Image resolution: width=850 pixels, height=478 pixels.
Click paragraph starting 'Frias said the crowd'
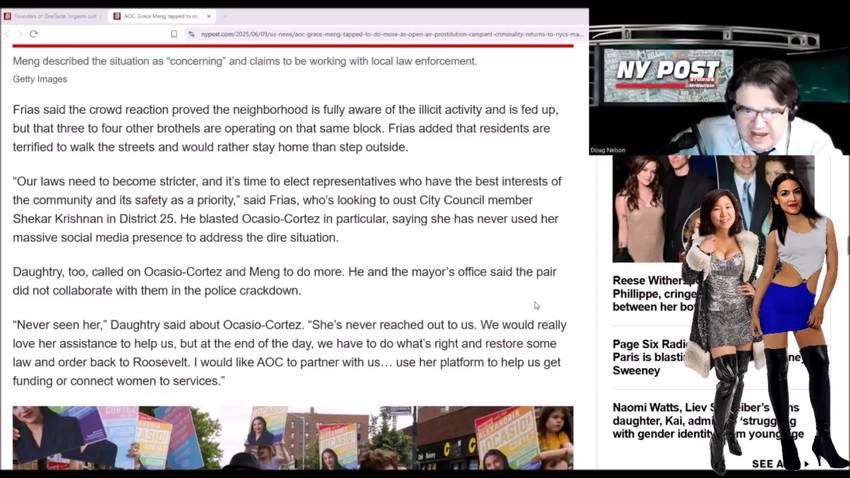pyautogui.click(x=286, y=128)
